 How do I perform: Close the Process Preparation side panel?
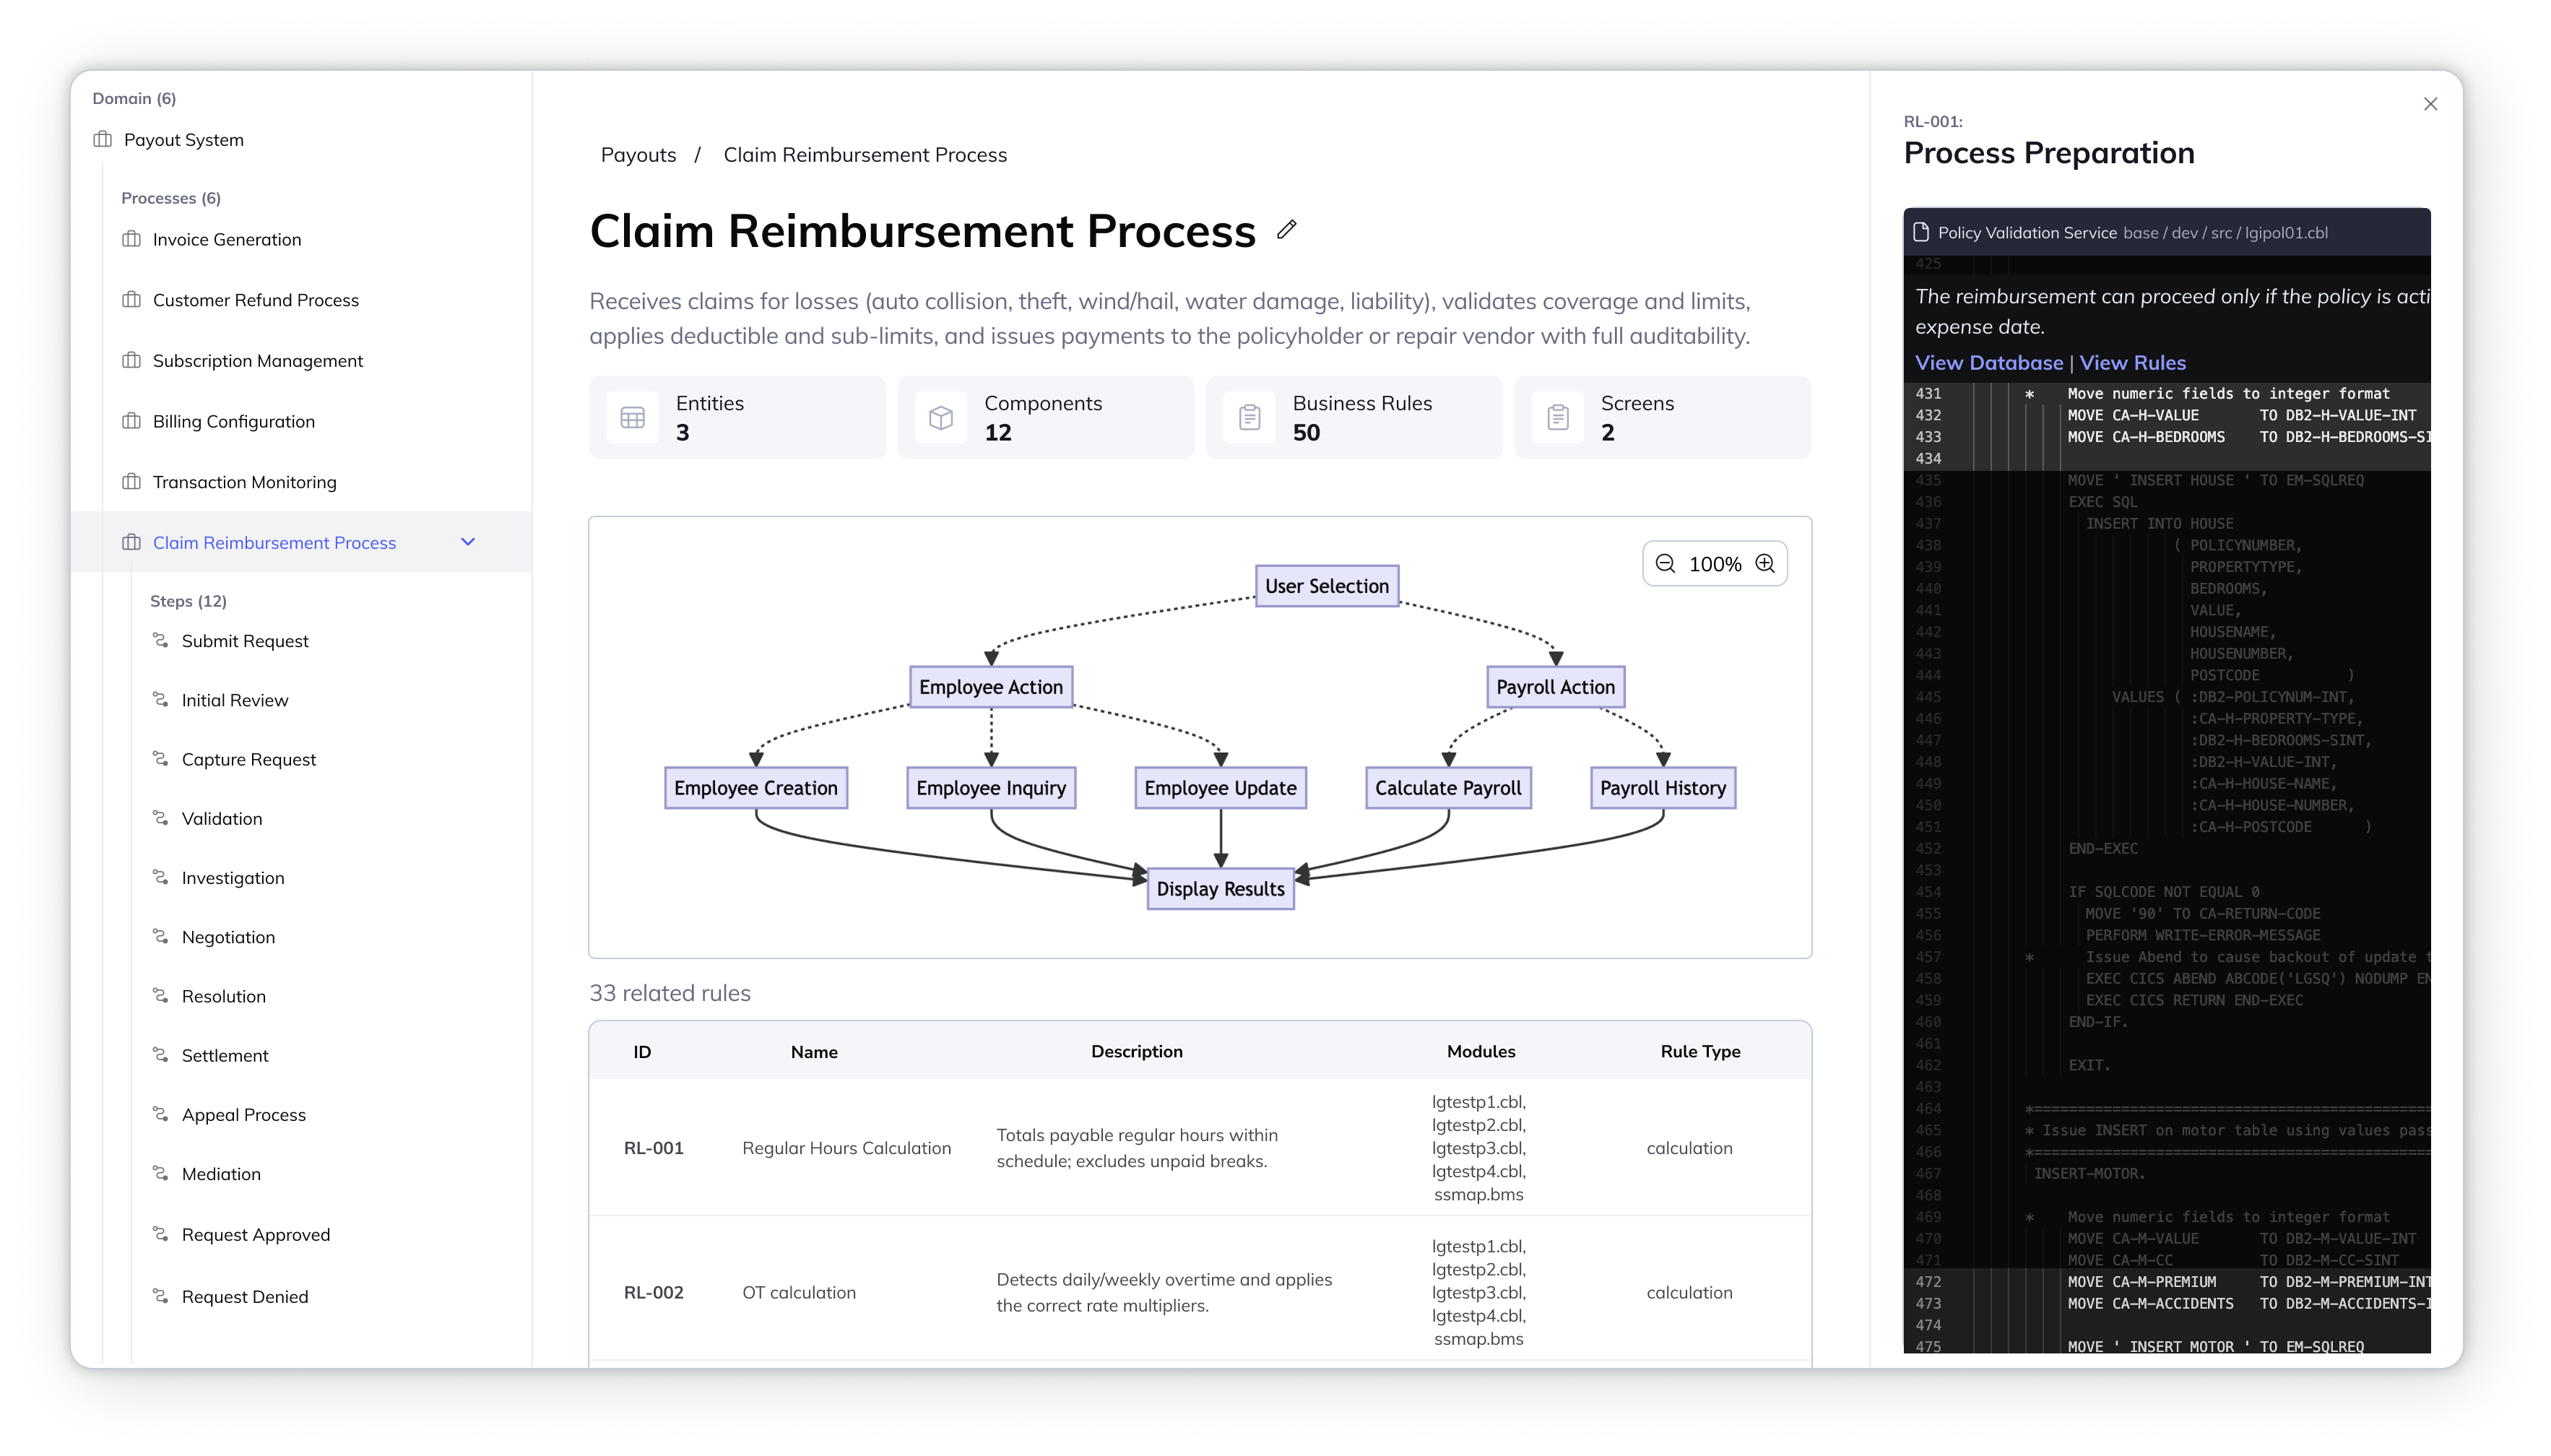[2430, 104]
